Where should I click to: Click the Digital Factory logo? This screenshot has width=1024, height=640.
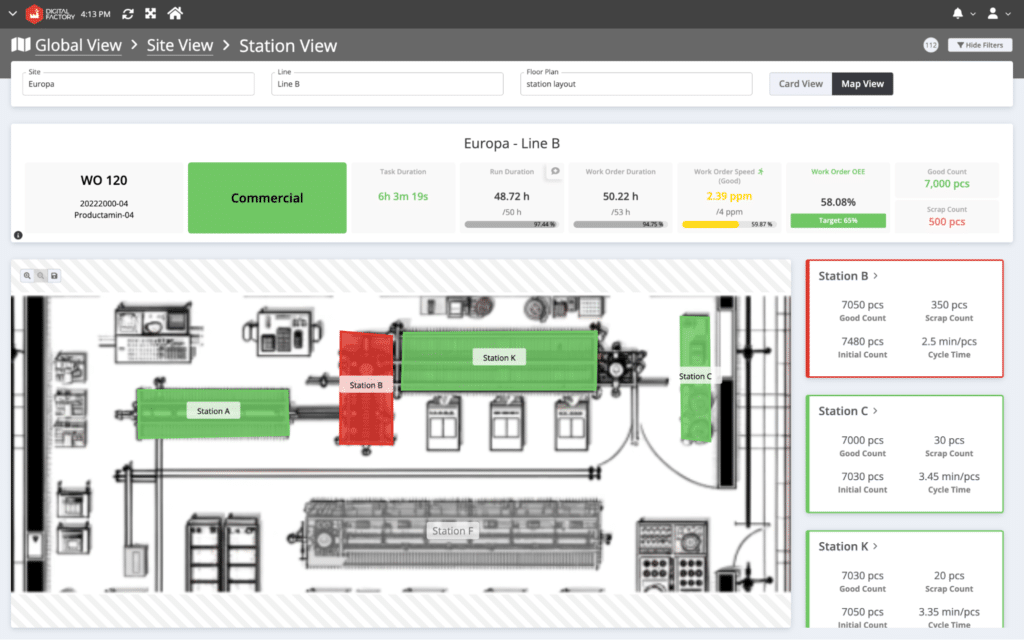tap(50, 14)
